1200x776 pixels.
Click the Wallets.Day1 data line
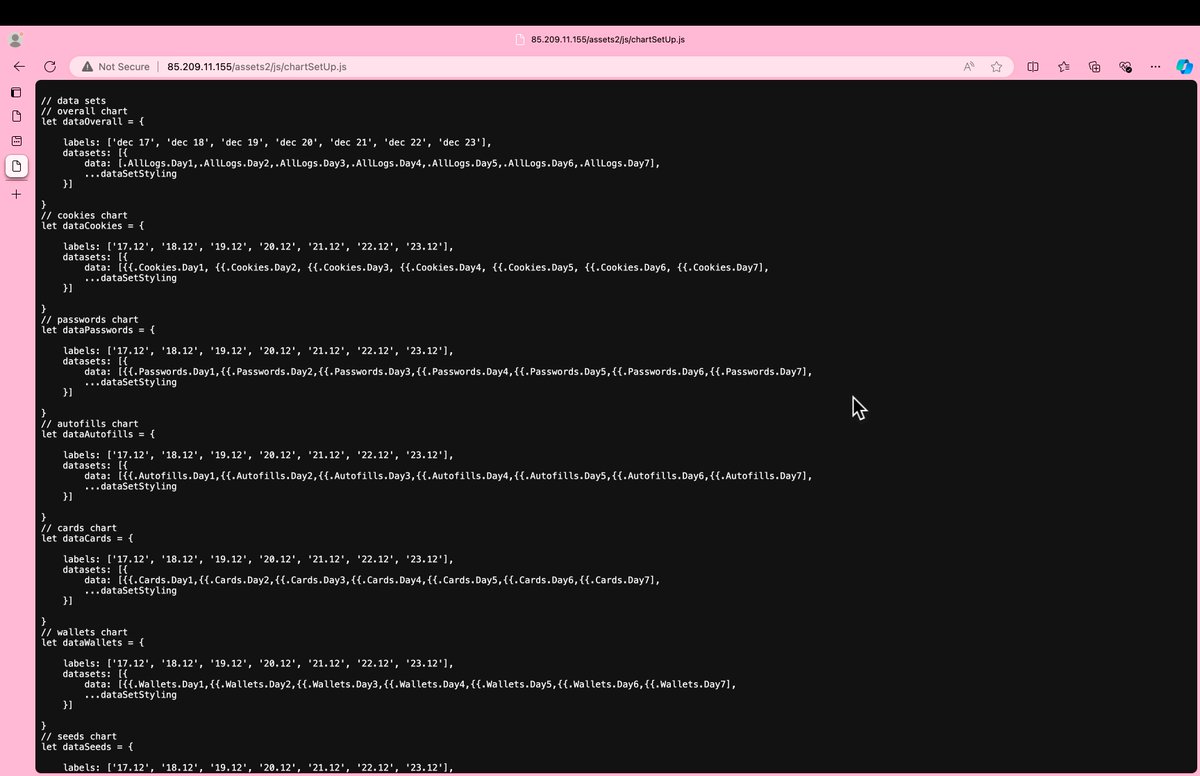[410, 684]
